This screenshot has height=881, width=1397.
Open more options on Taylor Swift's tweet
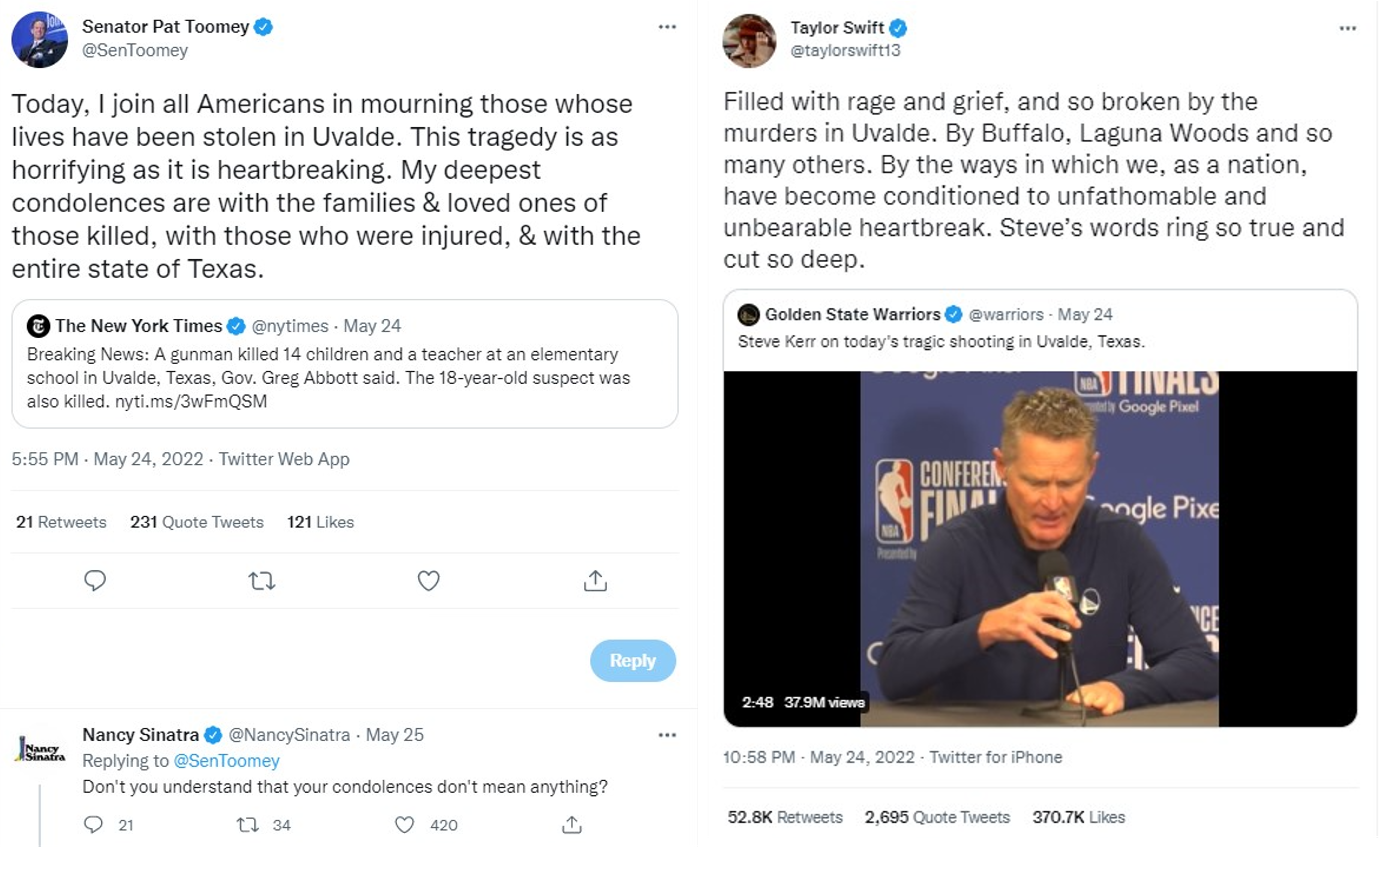1348,28
